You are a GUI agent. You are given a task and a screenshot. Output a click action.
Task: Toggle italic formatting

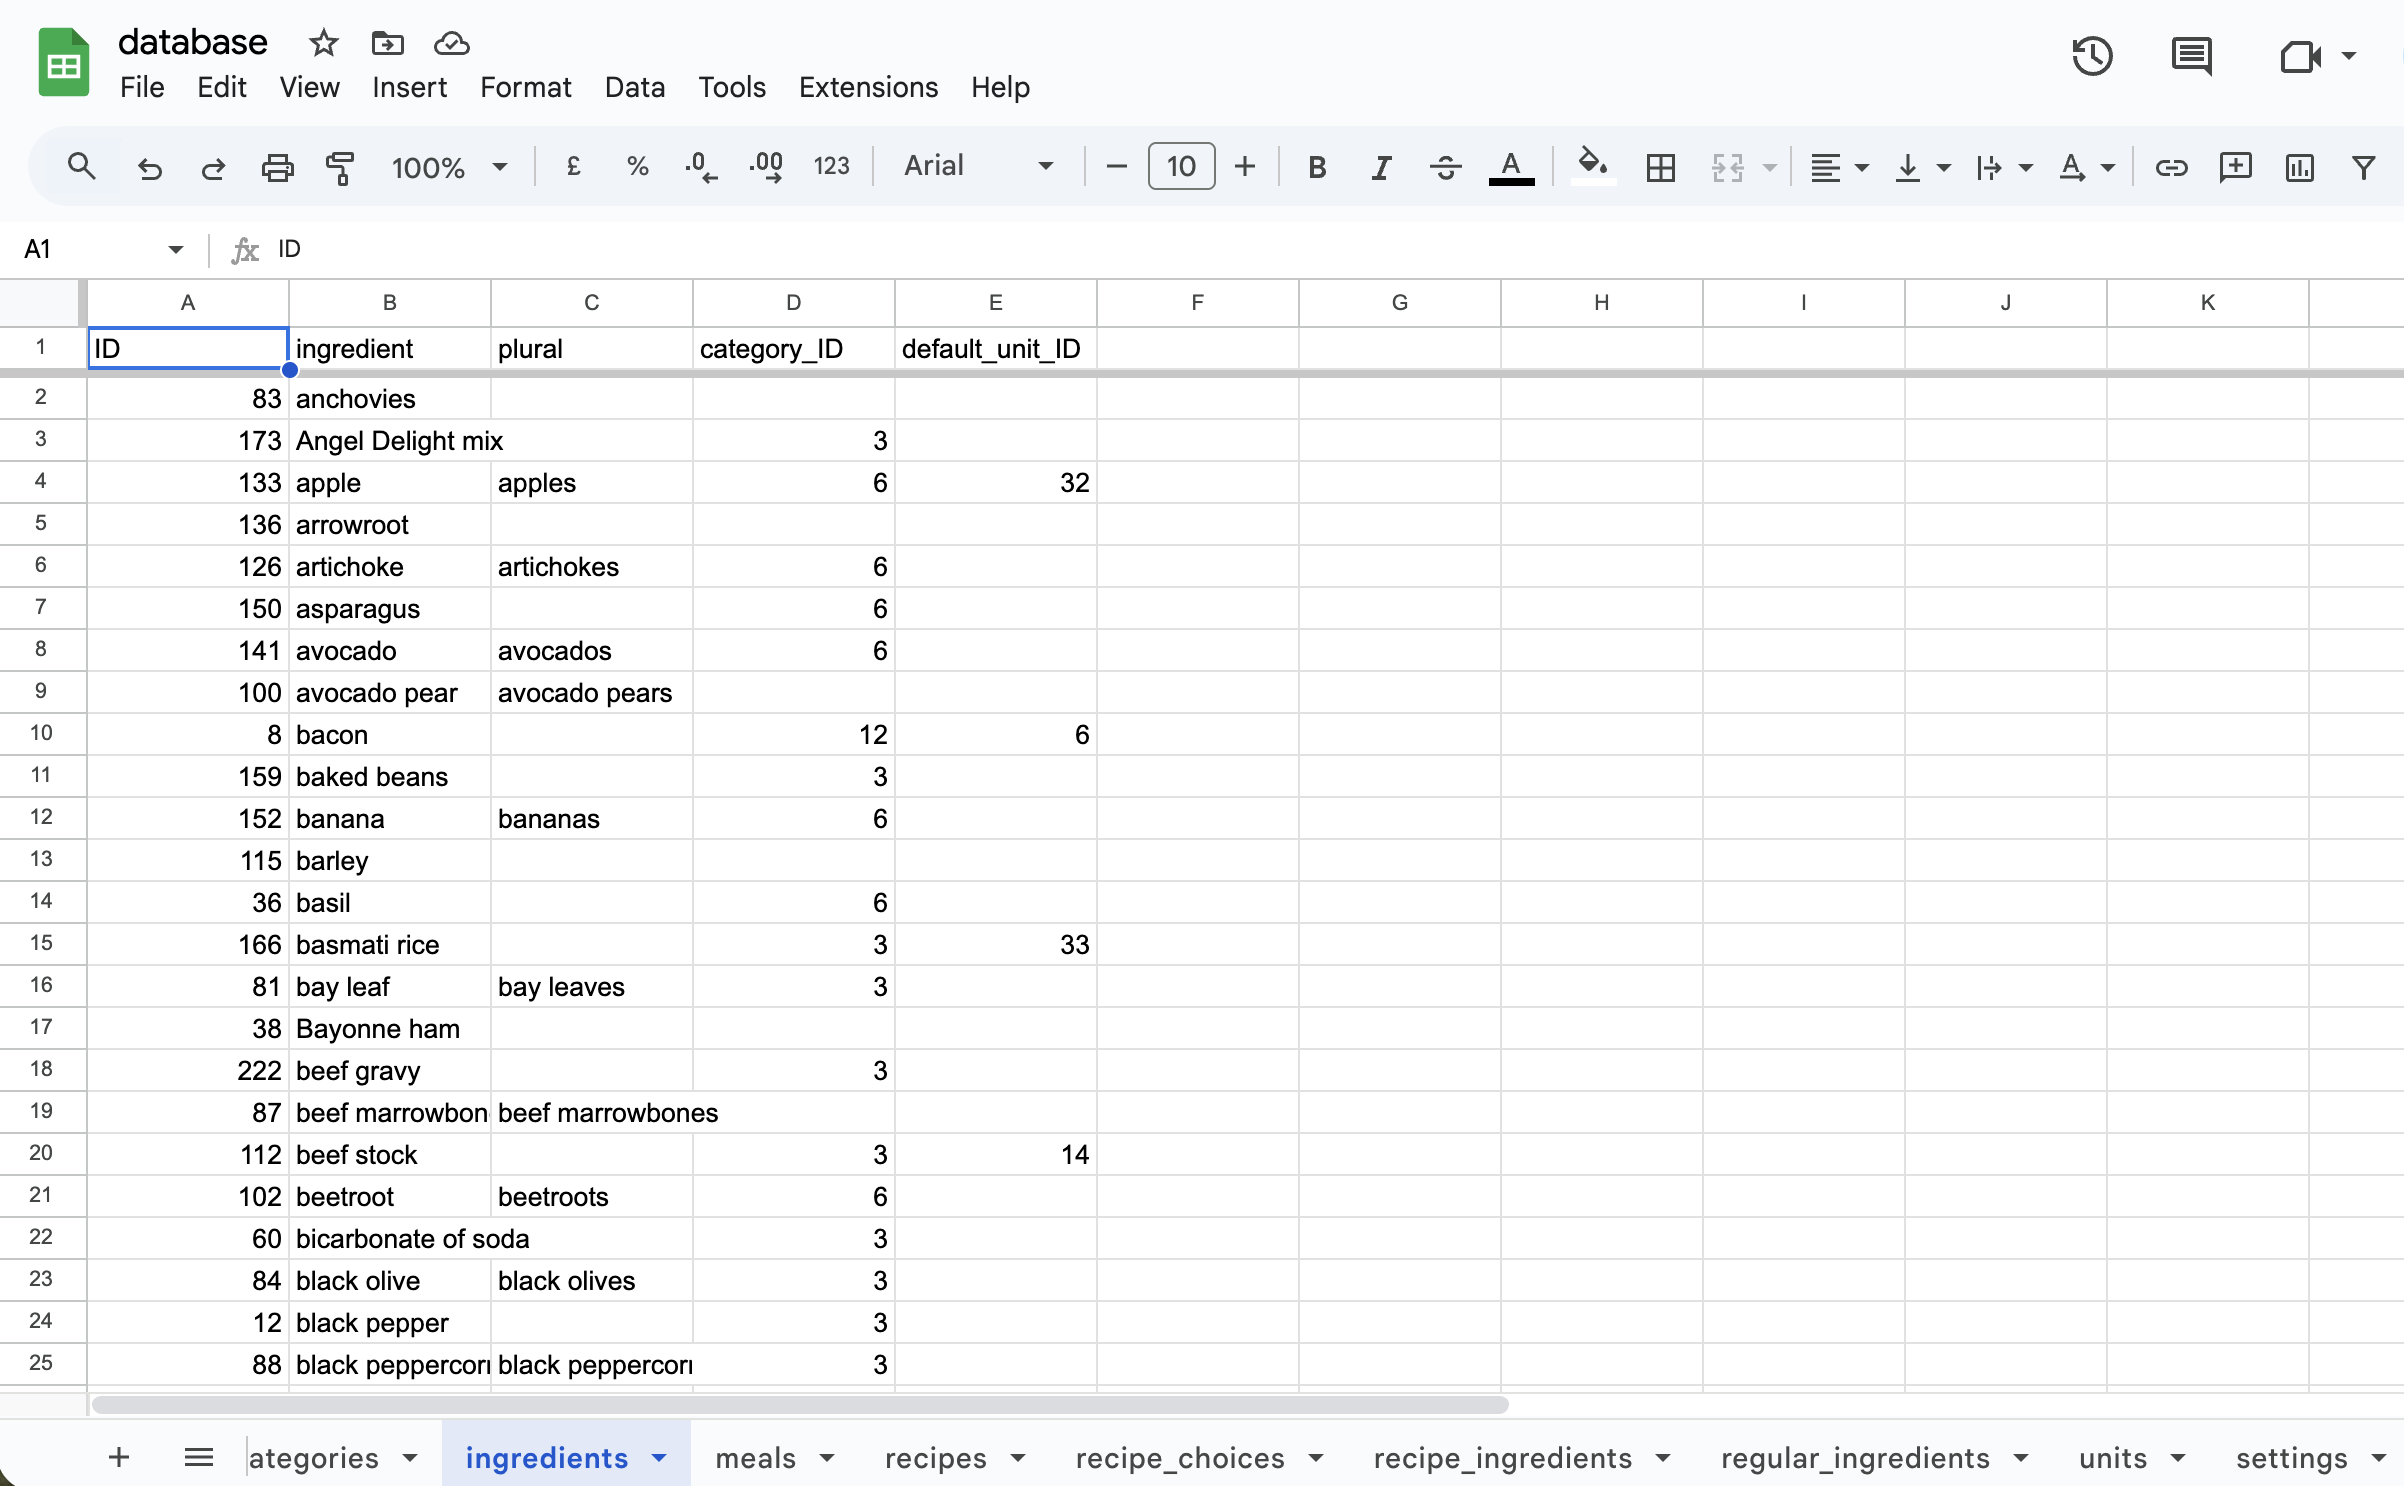[1381, 167]
